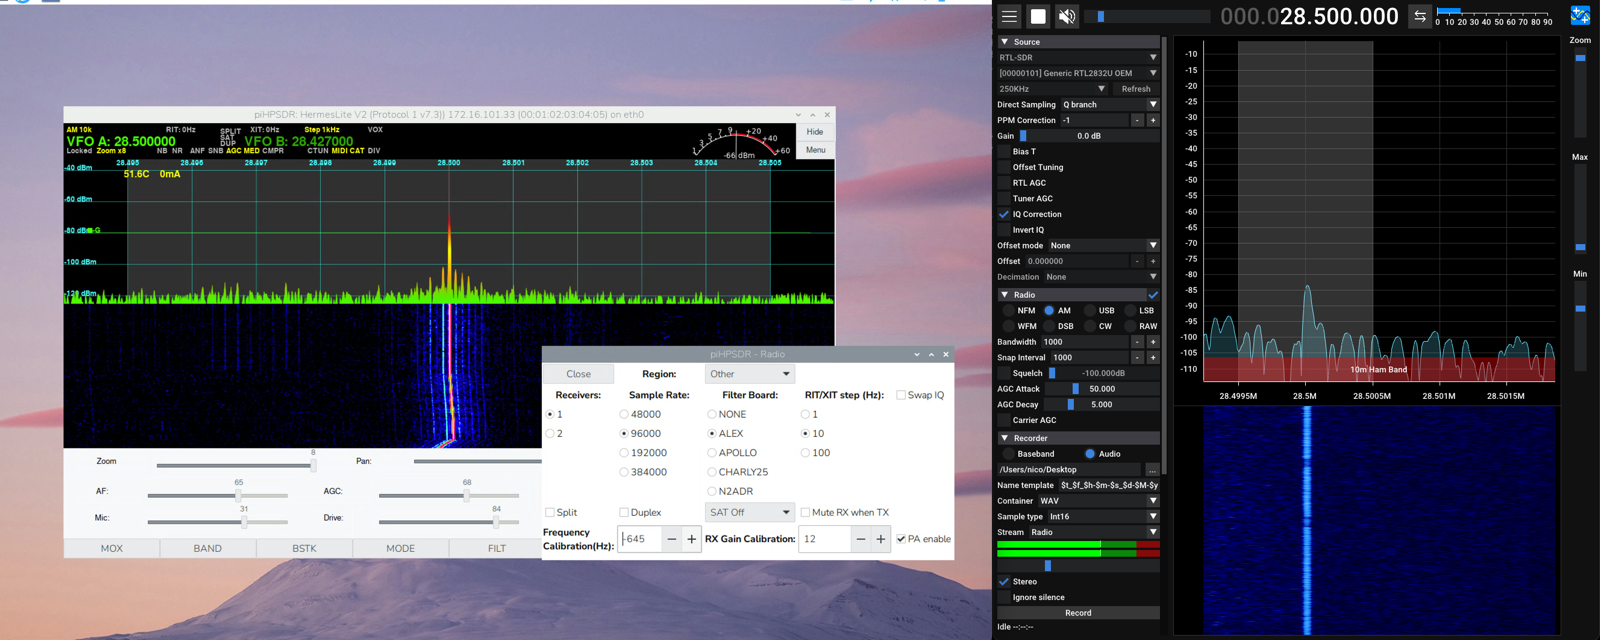Screen dimensions: 1600x640
Task: Open the SDR++ hamburger menu
Action: click(1009, 16)
